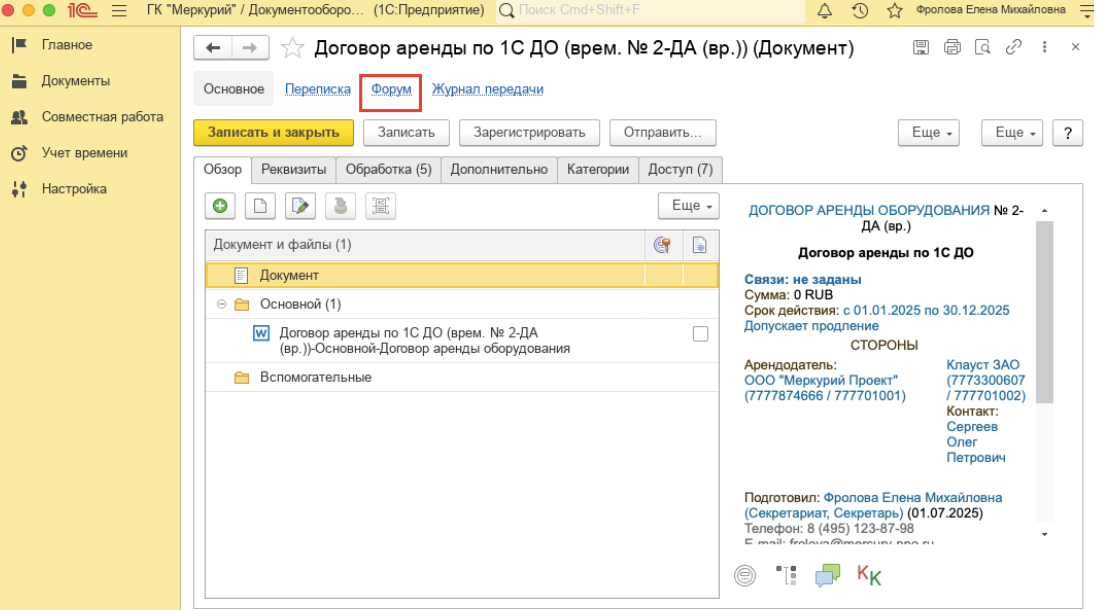The image size is (1097, 610).
Task: Open the Еще dropdown above file list
Action: [x=688, y=206]
